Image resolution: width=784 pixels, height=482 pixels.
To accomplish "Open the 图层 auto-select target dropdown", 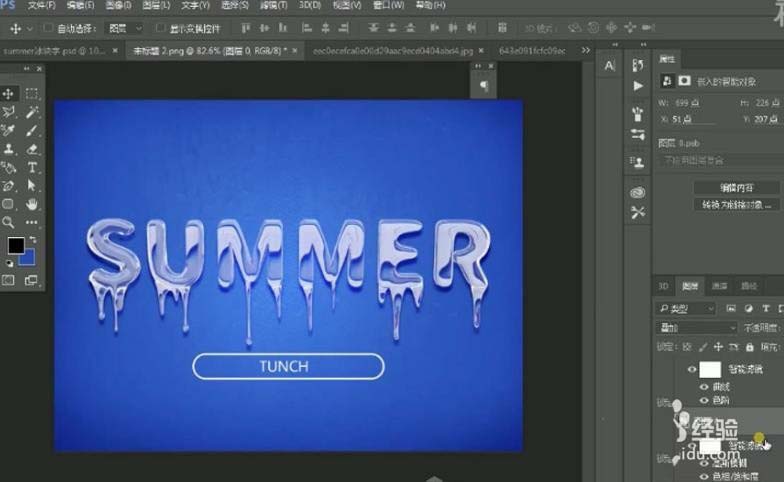I will pyautogui.click(x=125, y=28).
